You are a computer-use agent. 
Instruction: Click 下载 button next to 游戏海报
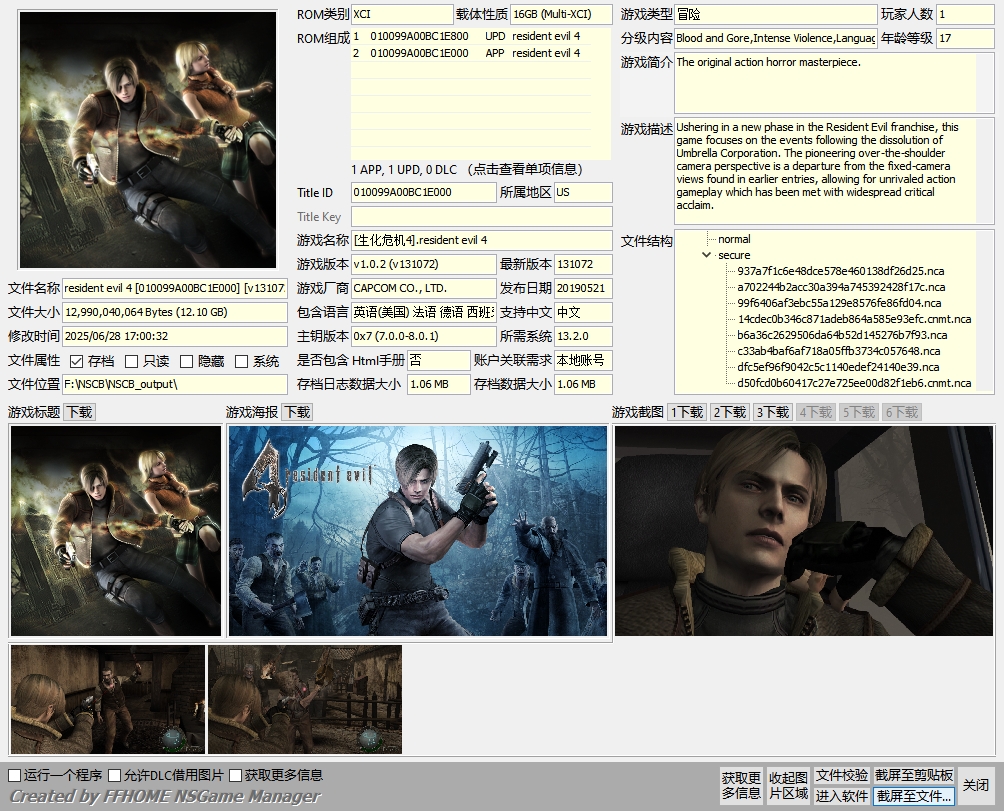(x=297, y=412)
